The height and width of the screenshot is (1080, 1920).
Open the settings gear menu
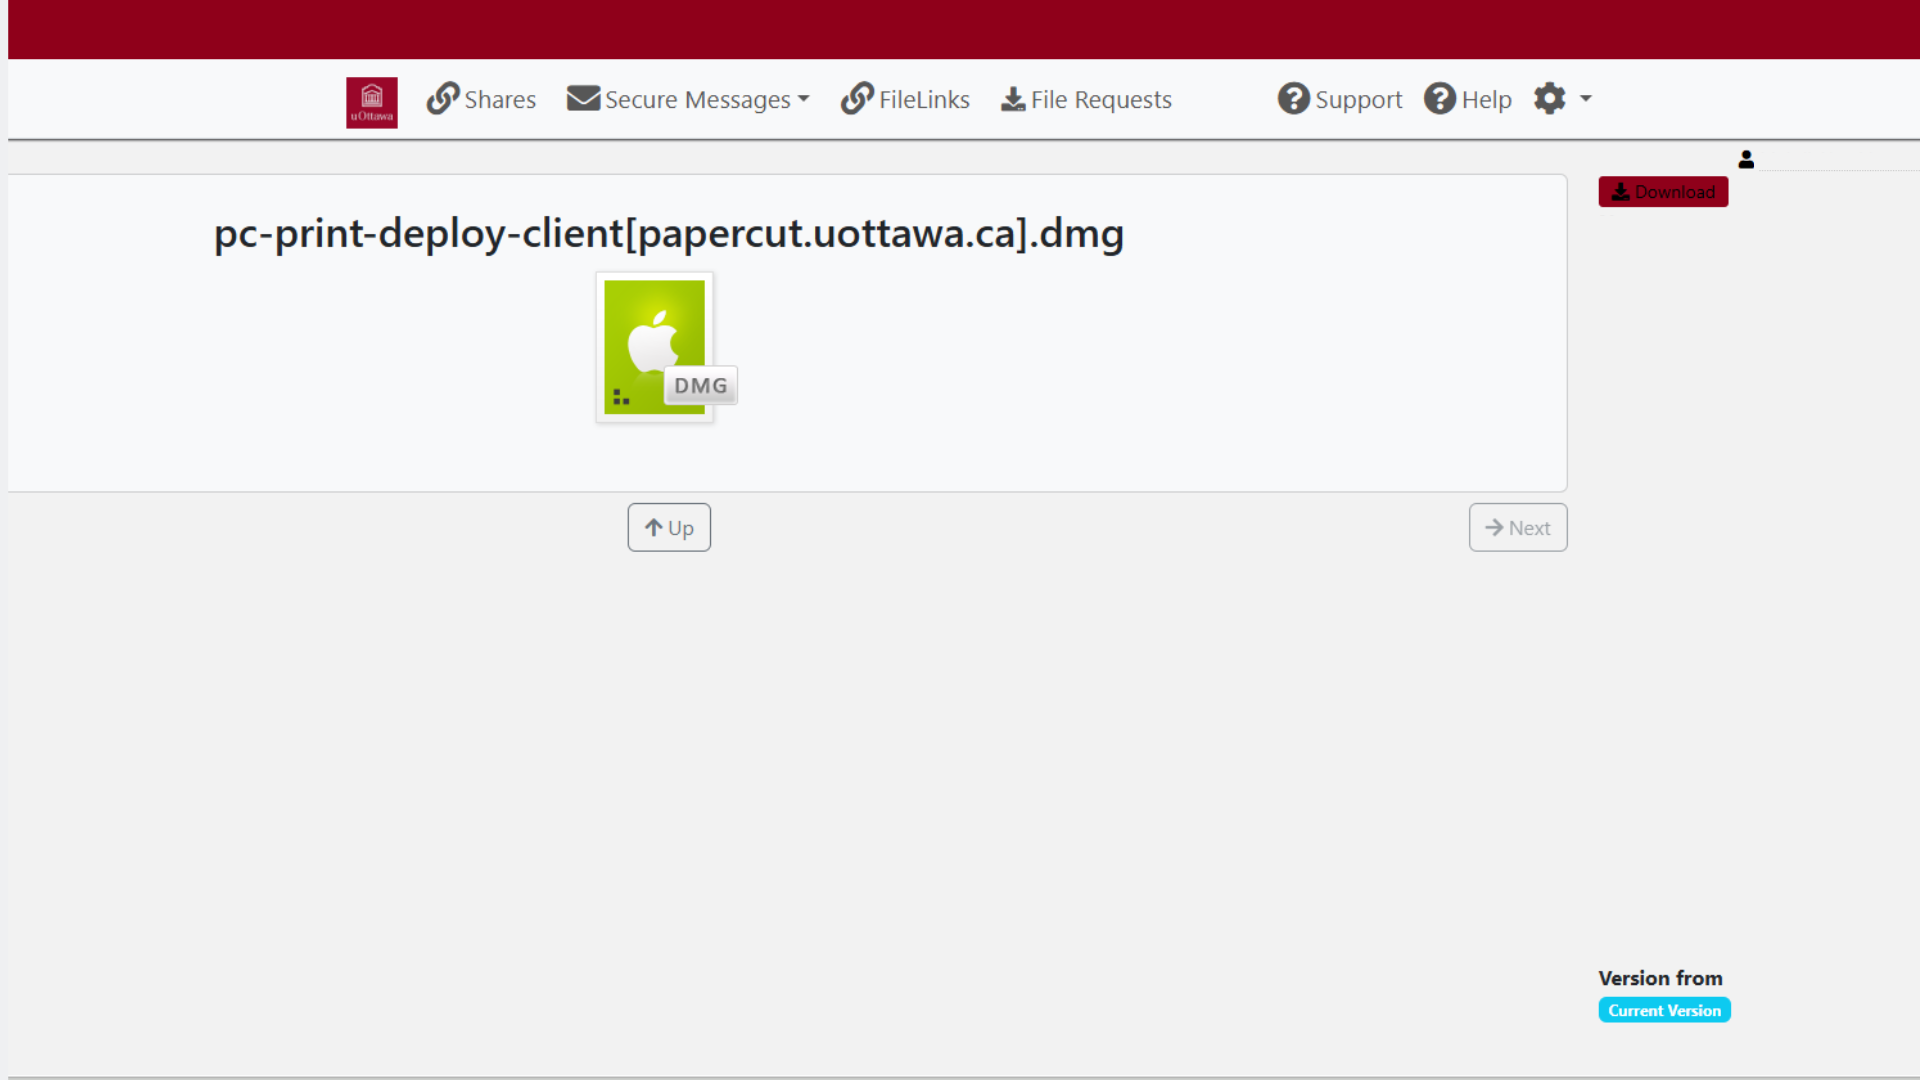(1562, 99)
